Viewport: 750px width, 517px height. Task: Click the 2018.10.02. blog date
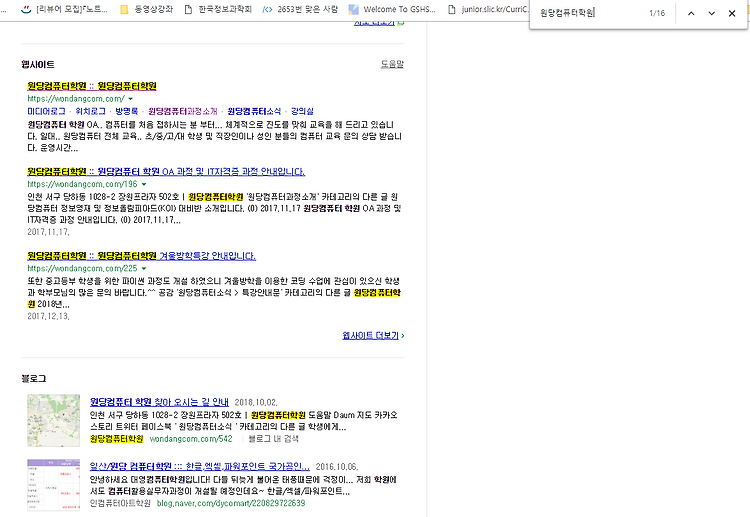pos(256,403)
